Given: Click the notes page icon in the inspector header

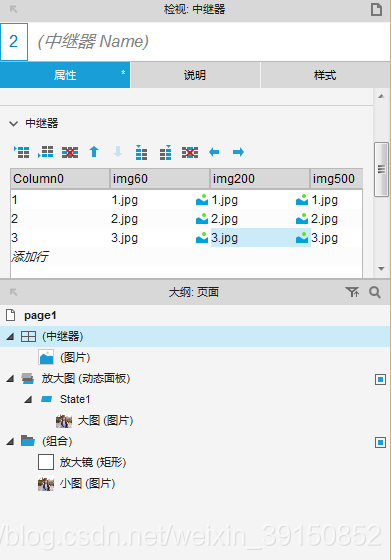Looking at the screenshot, I should 376,9.
